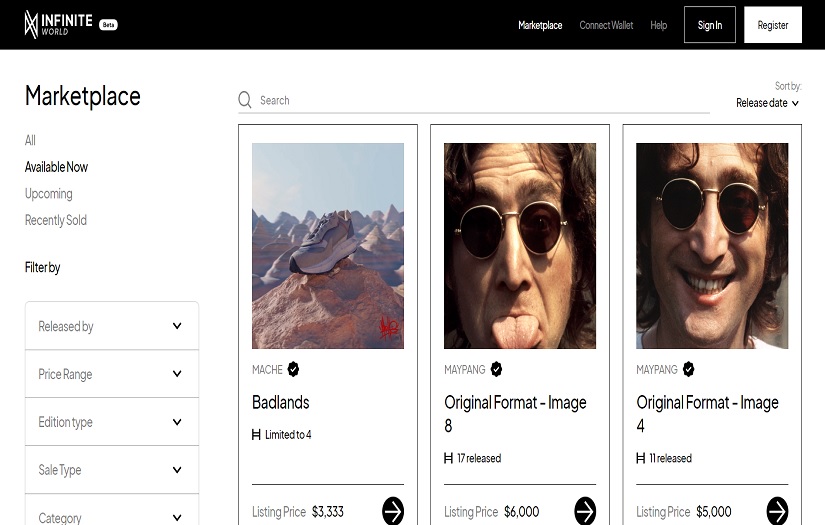Show All marketplace items
825x525 pixels.
(30, 140)
